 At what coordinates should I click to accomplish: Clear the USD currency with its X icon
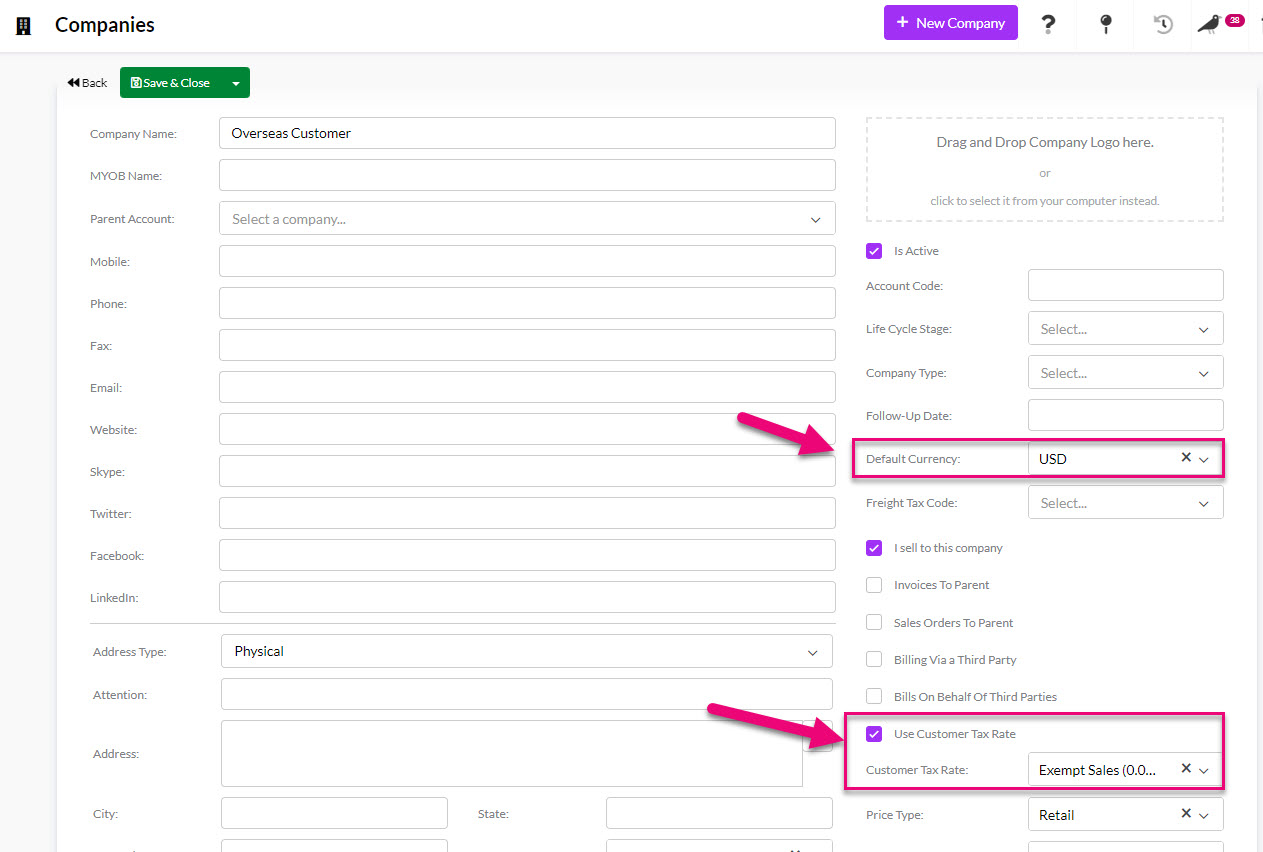click(1185, 458)
